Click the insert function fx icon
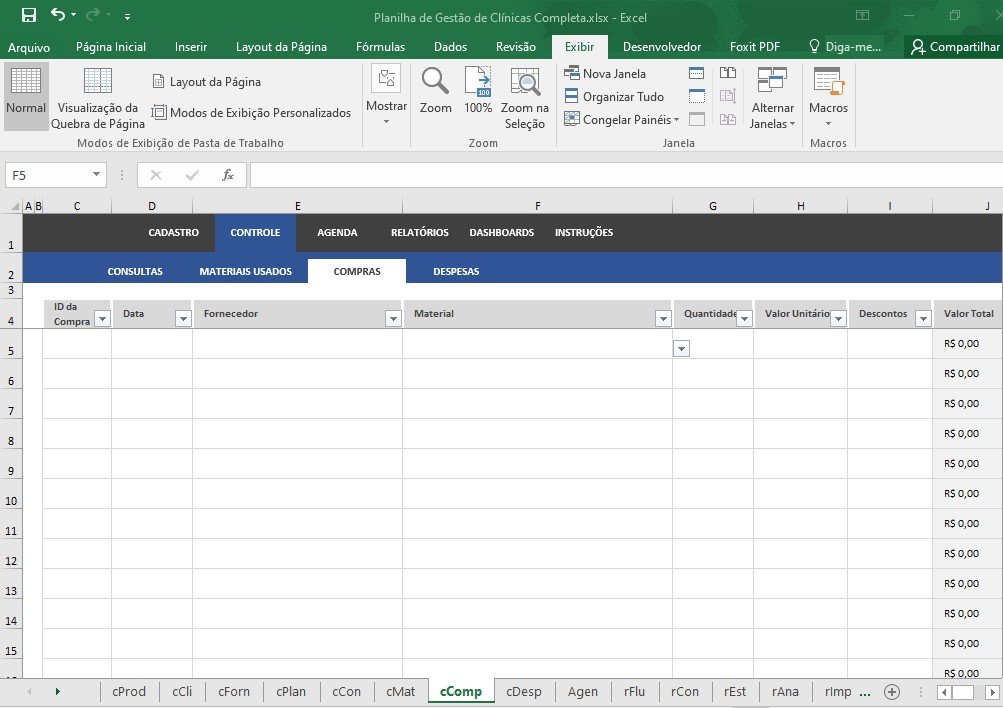Screen dimensions: 1003x708 pyautogui.click(x=228, y=175)
